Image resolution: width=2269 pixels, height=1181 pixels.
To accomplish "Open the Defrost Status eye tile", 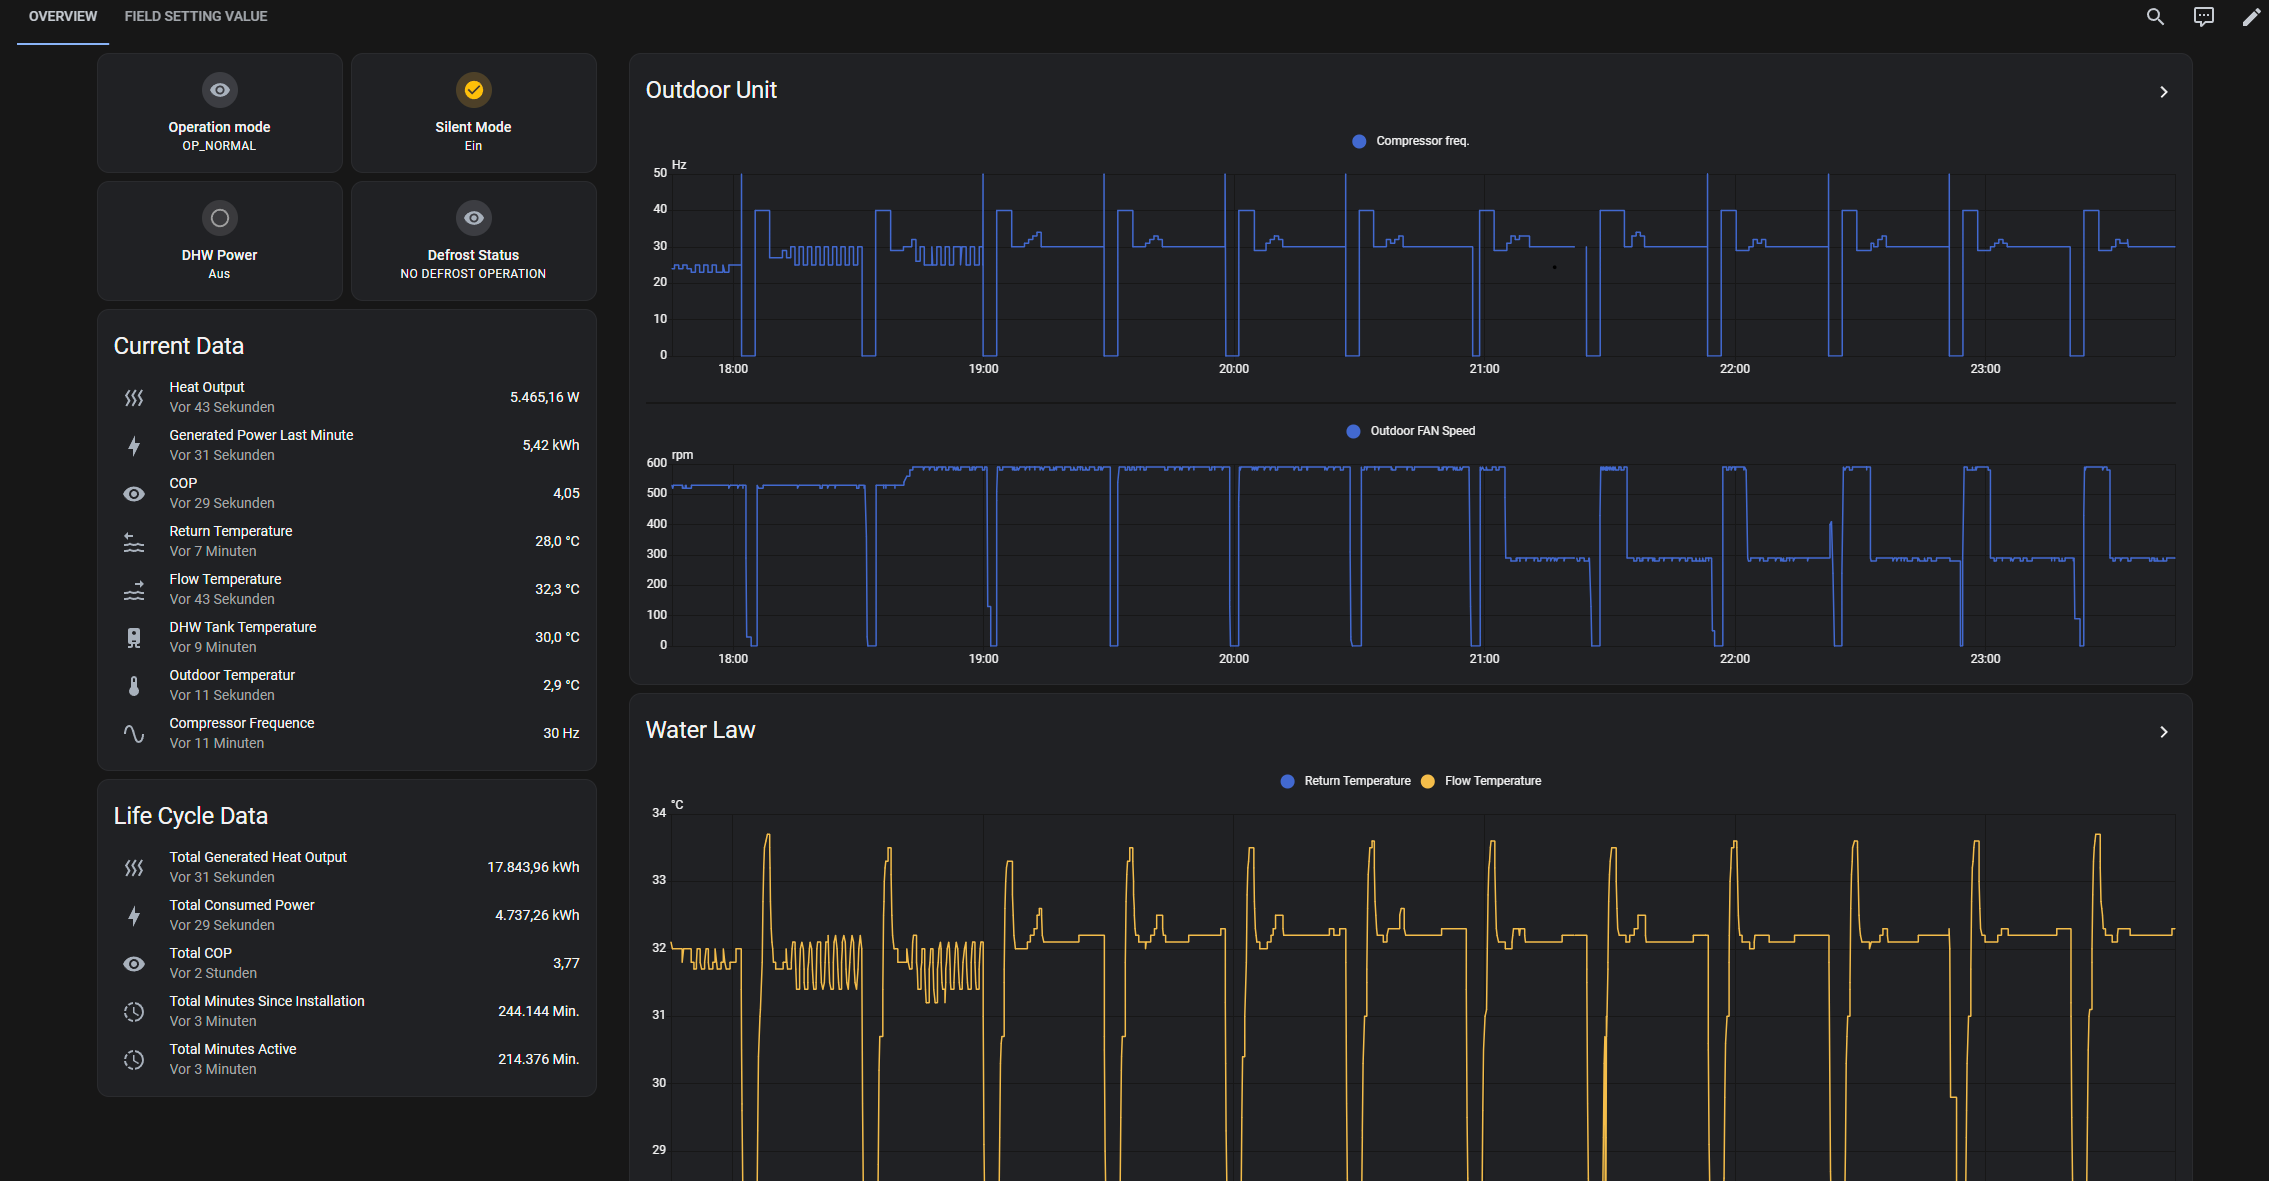I will pyautogui.click(x=473, y=240).
